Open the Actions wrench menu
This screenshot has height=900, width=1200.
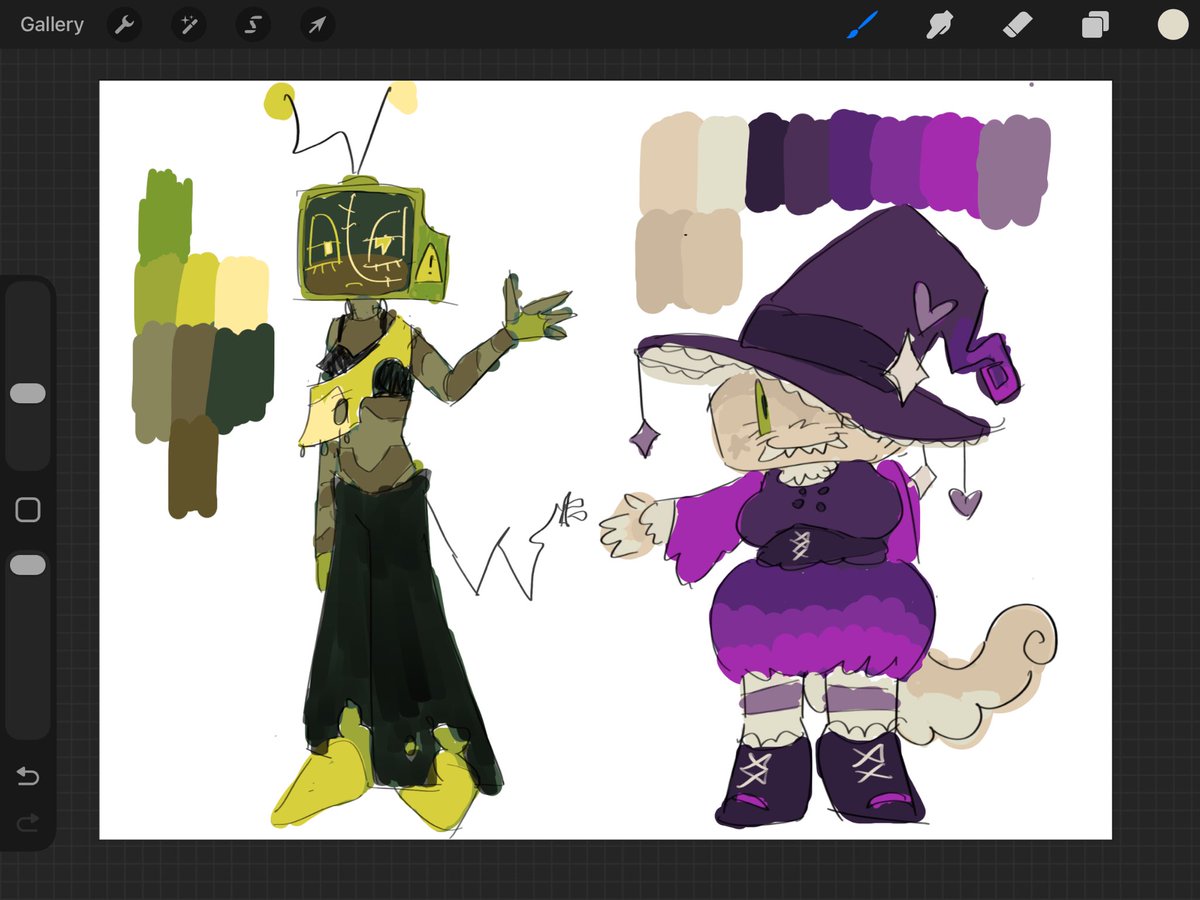(124, 25)
